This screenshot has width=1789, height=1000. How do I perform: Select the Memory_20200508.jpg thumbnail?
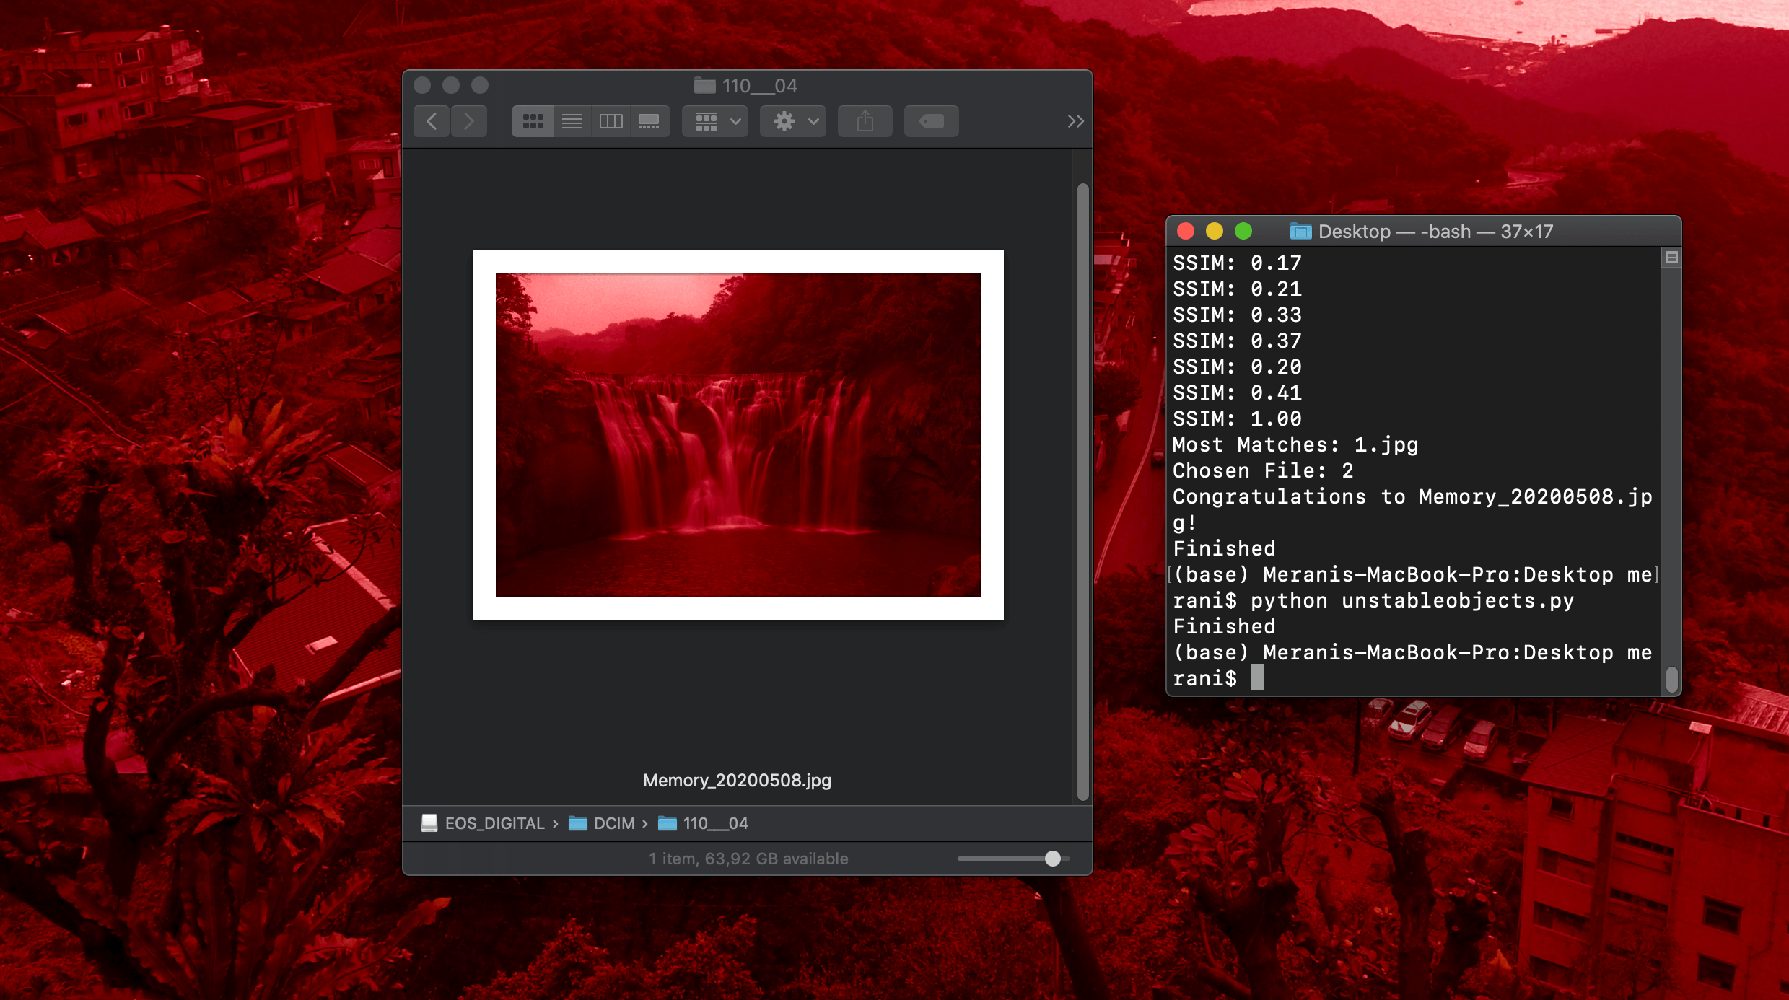[x=738, y=435]
